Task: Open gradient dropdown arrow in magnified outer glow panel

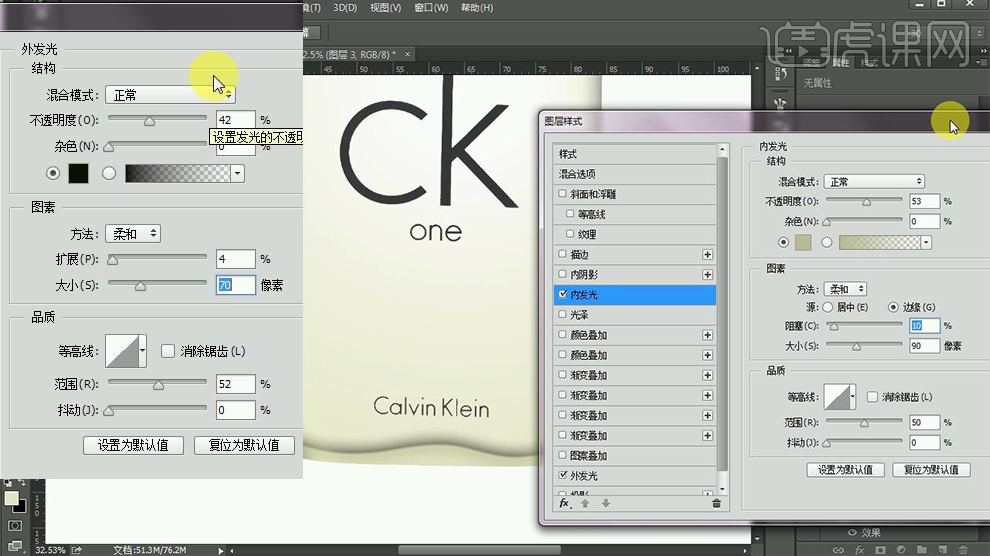Action: click(237, 174)
